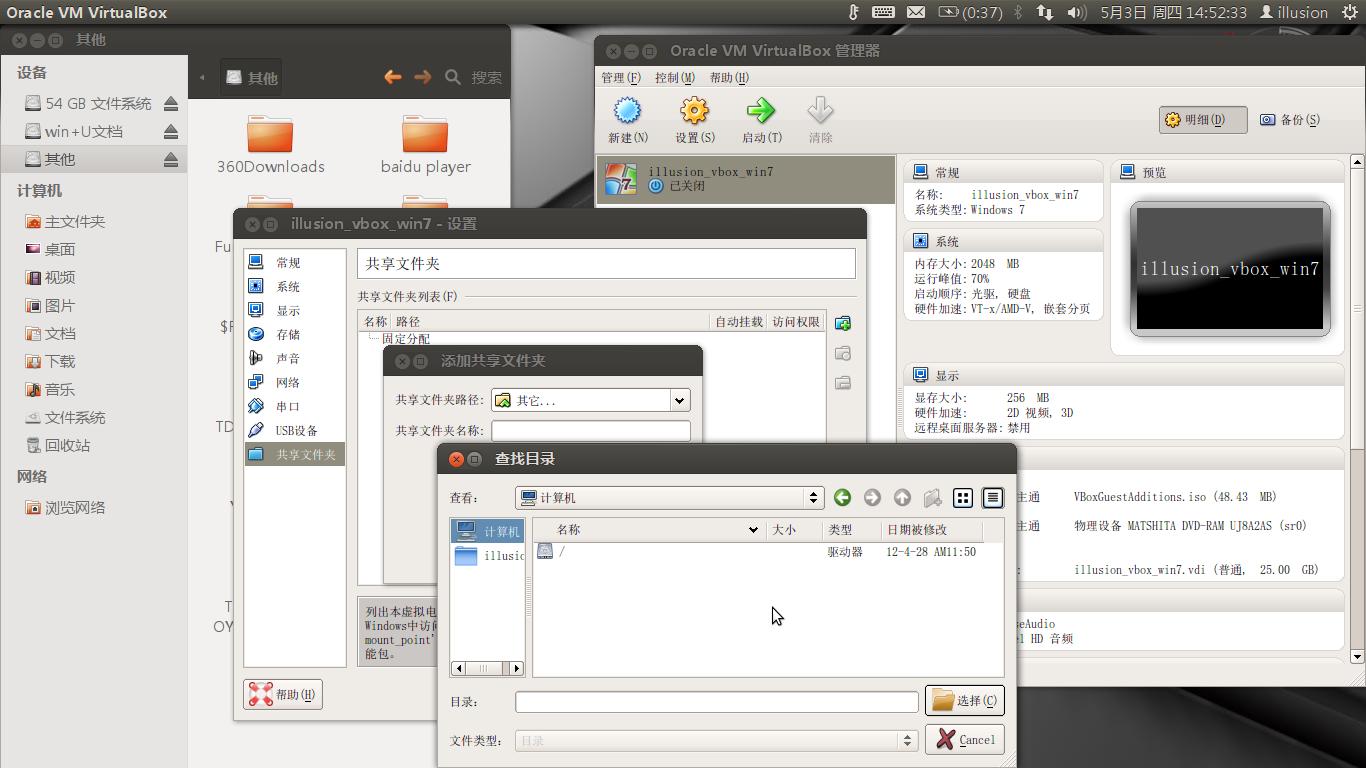Click the edit shared folder icon
Viewport: 1366px width, 768px height.
843,353
